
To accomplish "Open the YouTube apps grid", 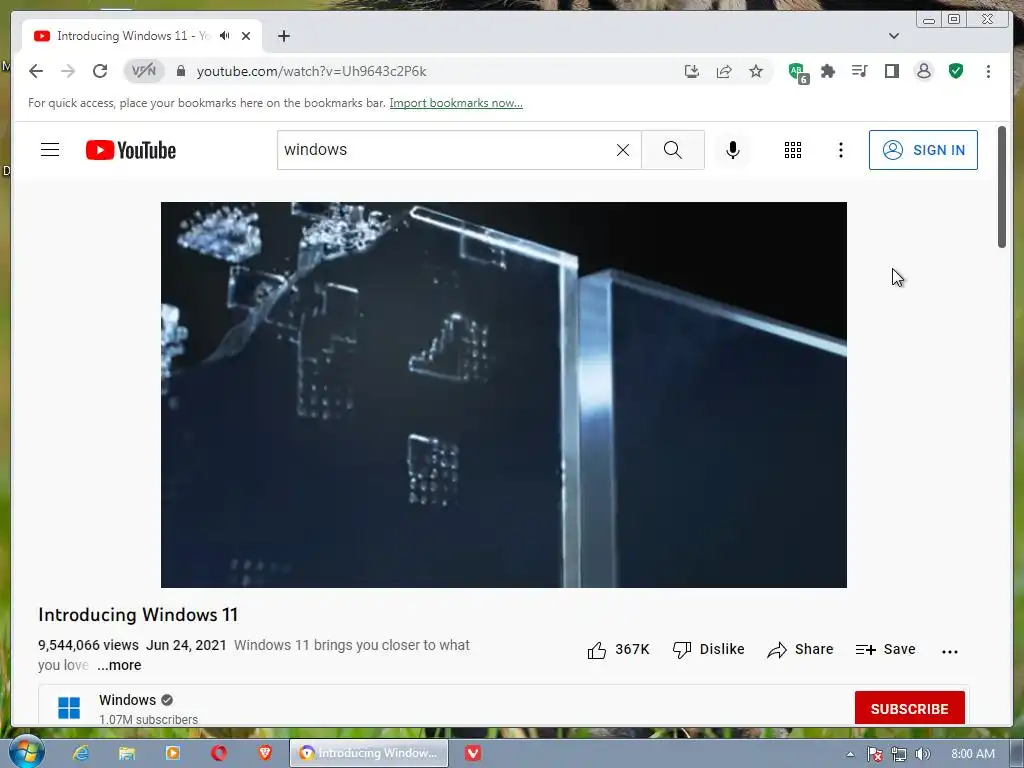I will tap(793, 150).
